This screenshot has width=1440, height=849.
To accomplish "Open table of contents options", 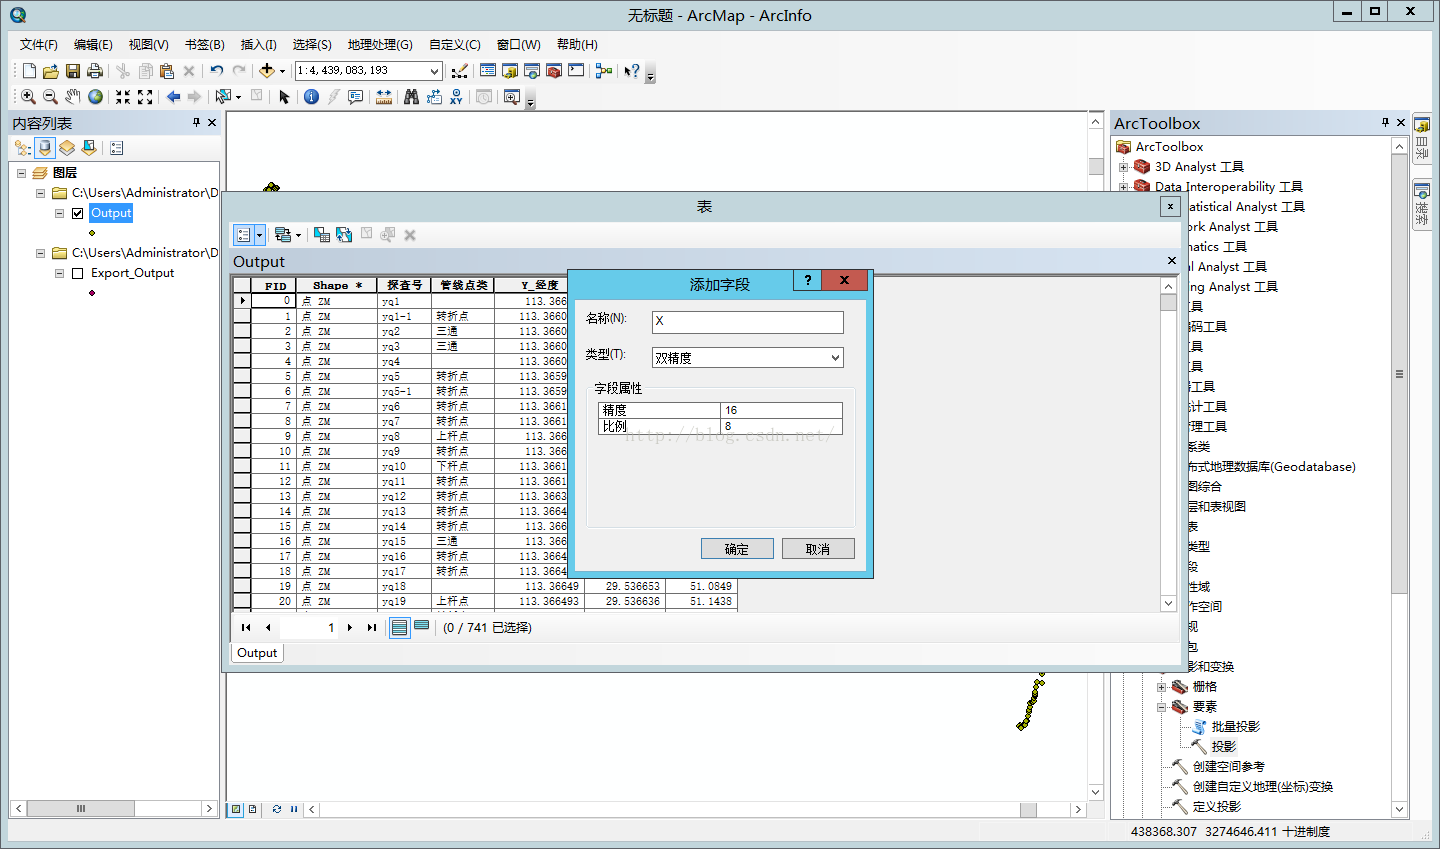I will pyautogui.click(x=117, y=148).
